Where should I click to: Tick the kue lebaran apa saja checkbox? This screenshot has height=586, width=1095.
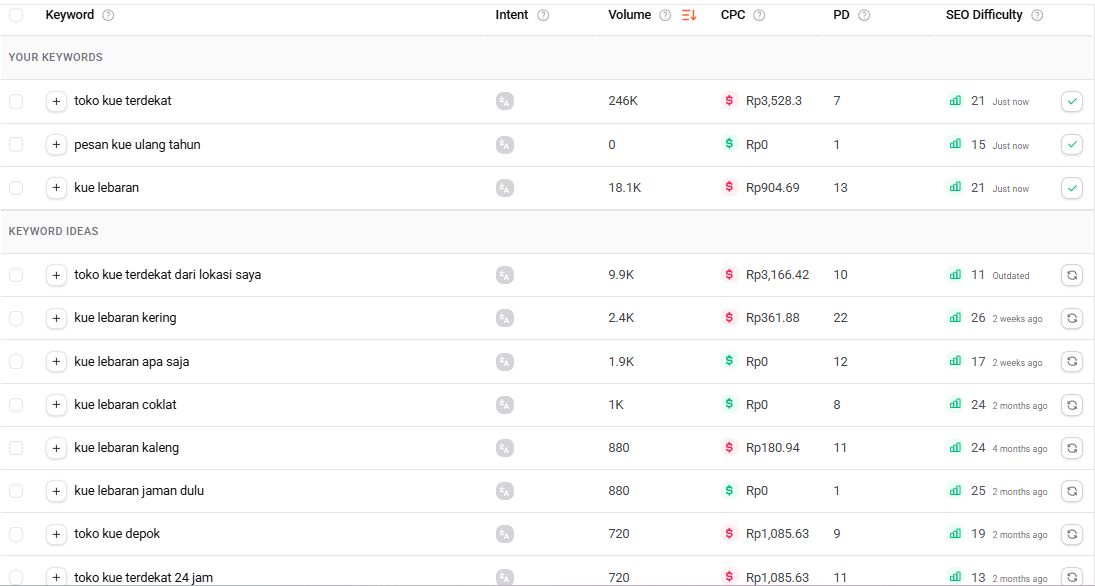16,362
